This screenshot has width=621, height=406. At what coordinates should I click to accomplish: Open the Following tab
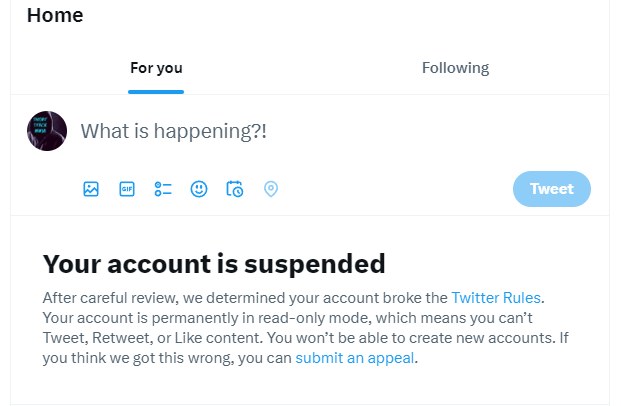(x=455, y=68)
